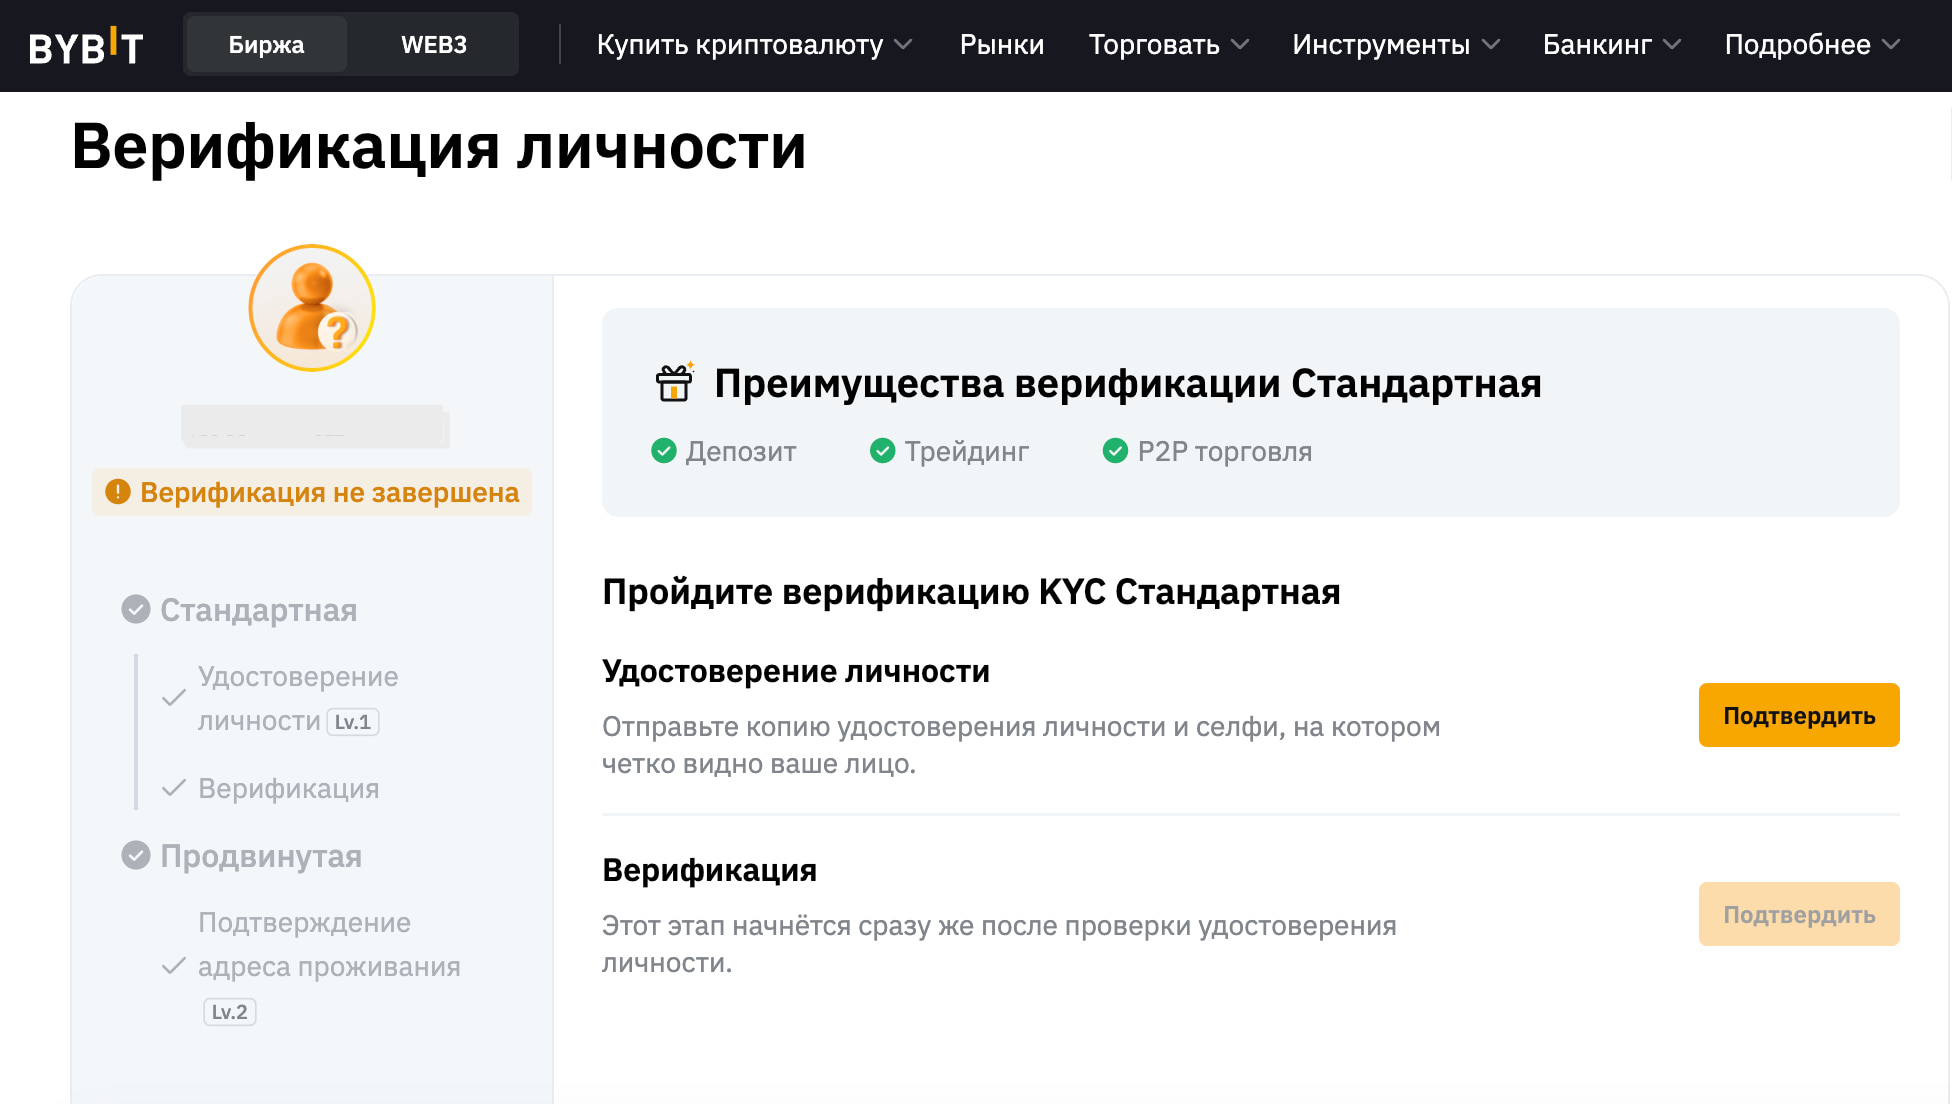
Task: Expand the Торговать chevron arrow
Action: (x=1240, y=45)
